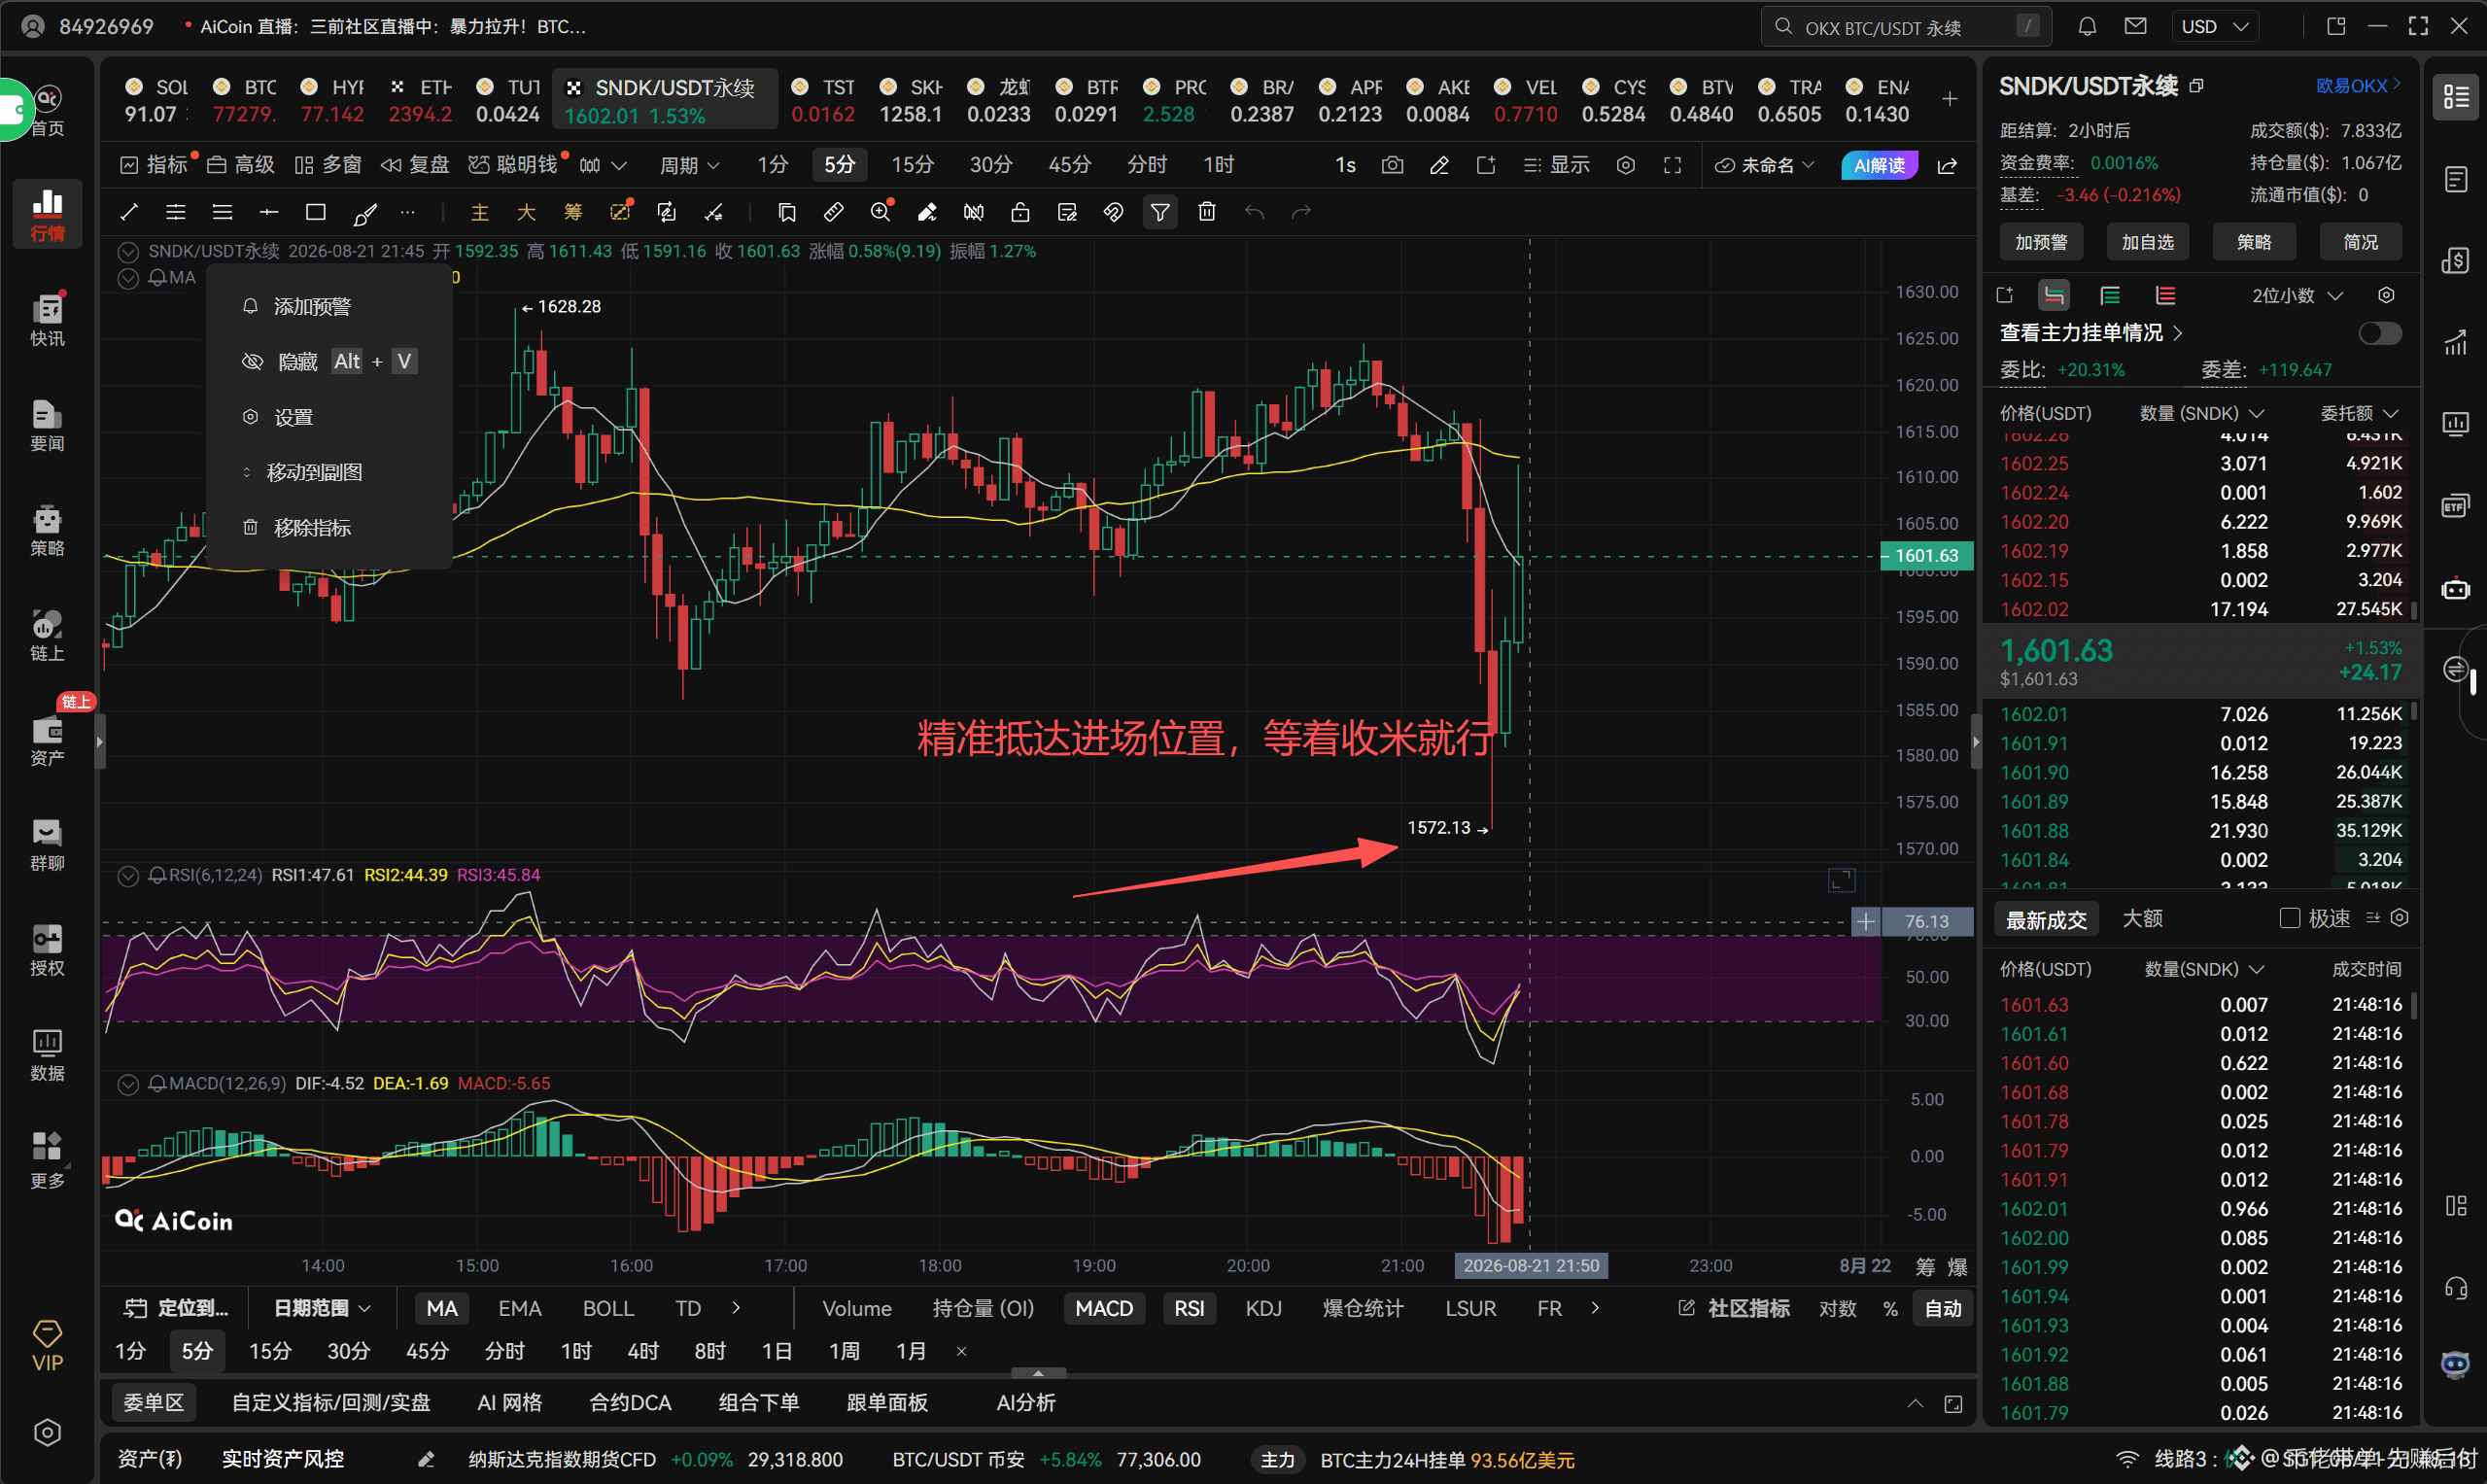Toggle 对数 logarithmic scale

[1837, 1308]
